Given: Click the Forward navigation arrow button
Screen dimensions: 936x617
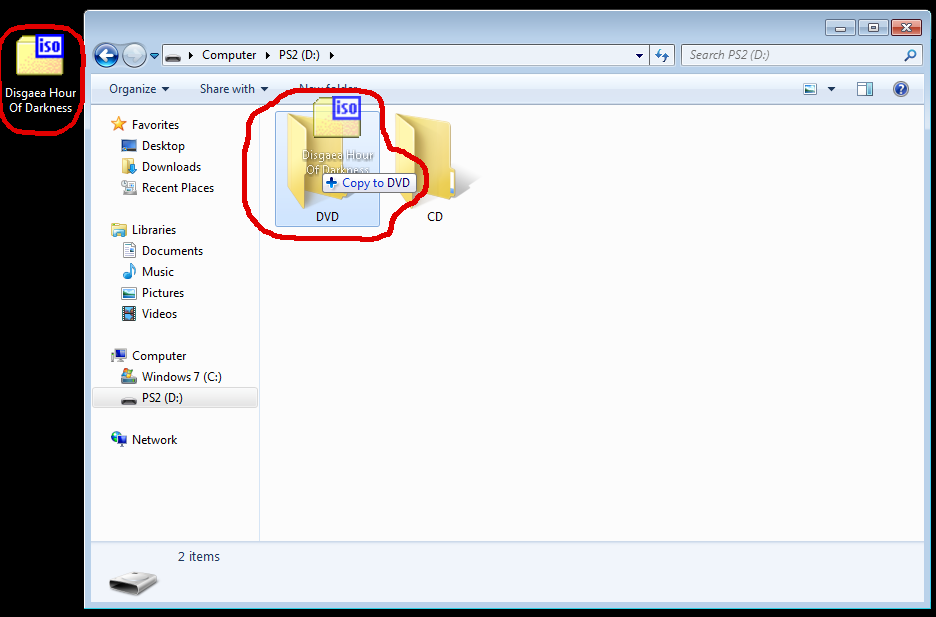Looking at the screenshot, I should [x=134, y=55].
